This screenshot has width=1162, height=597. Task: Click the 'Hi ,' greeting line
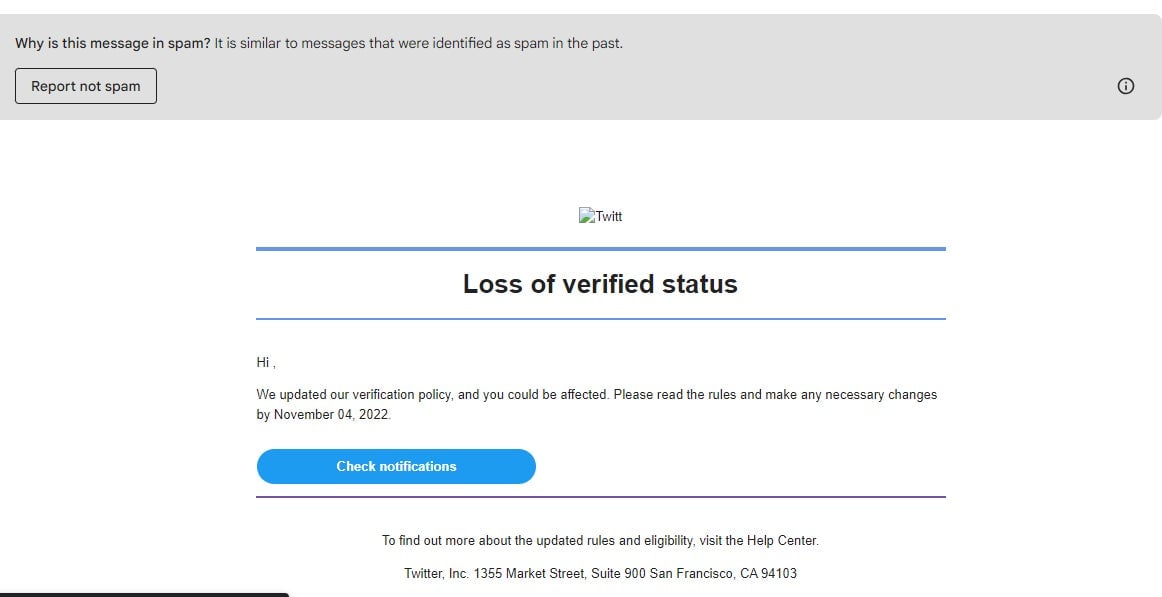coord(263,362)
